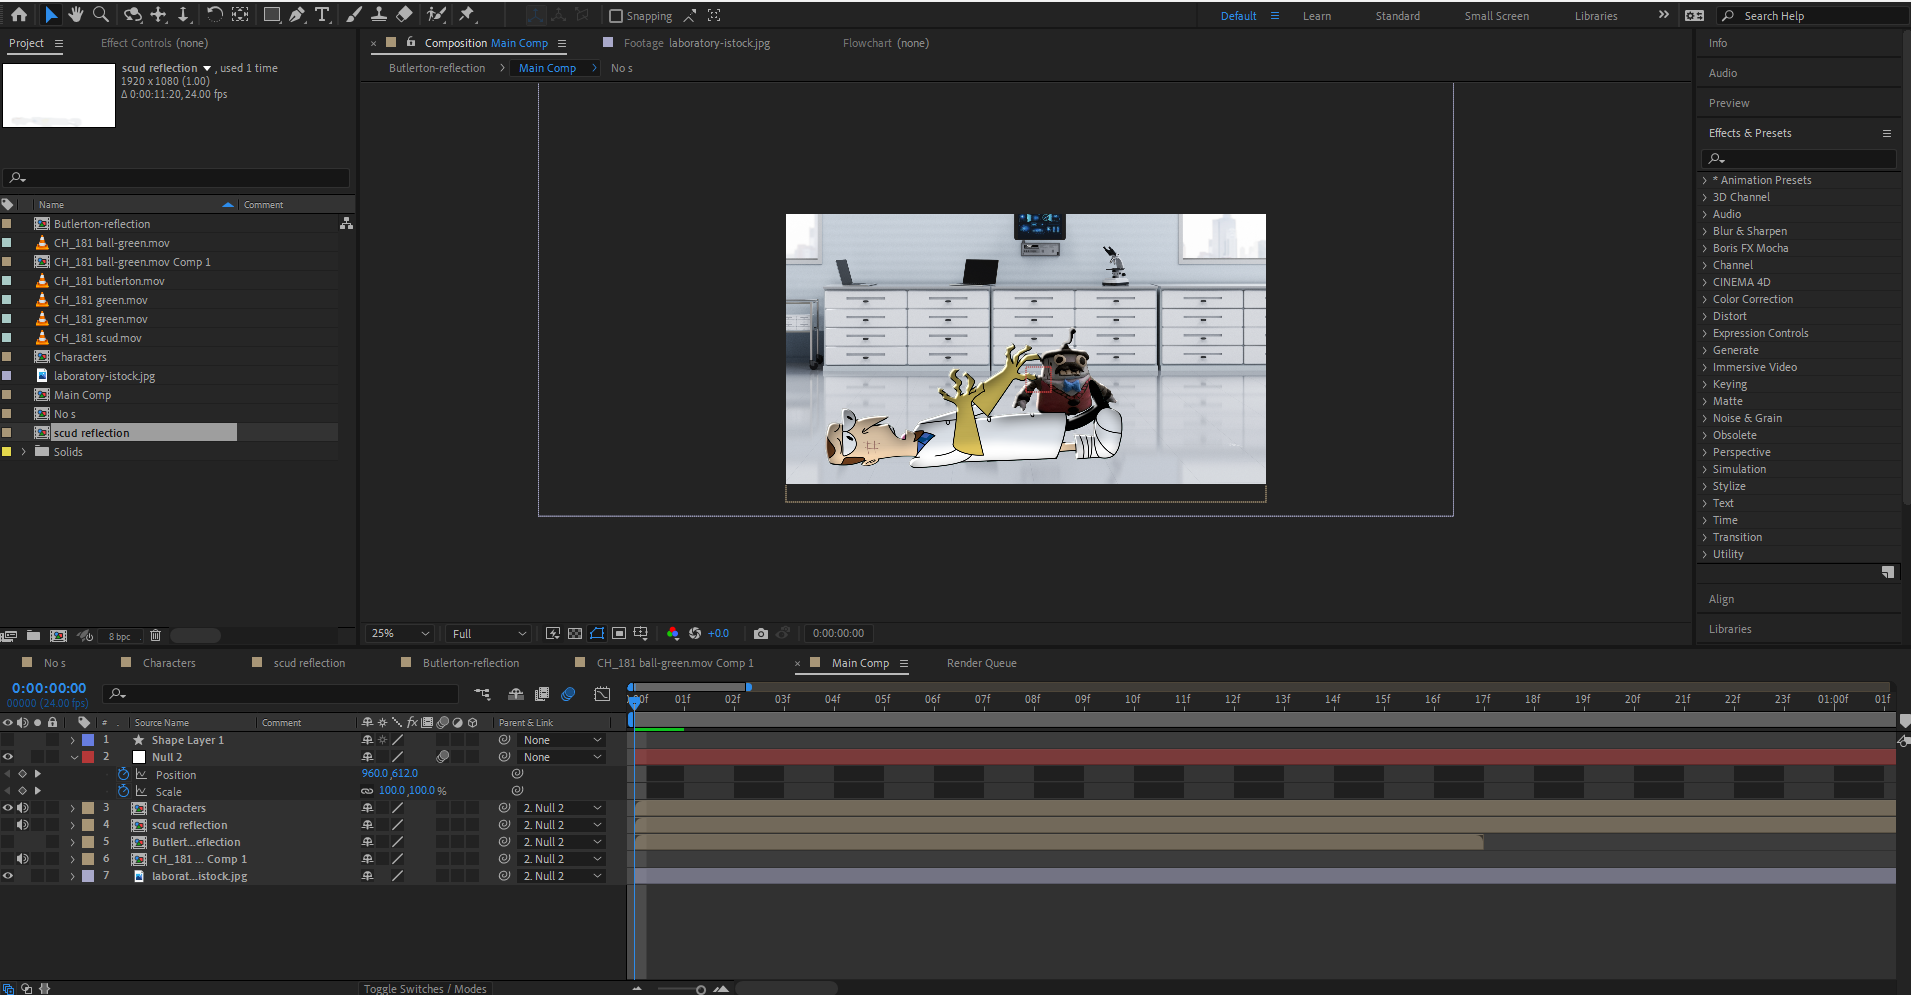Click the red label color of Null 2
The height and width of the screenshot is (995, 1911).
(x=88, y=758)
